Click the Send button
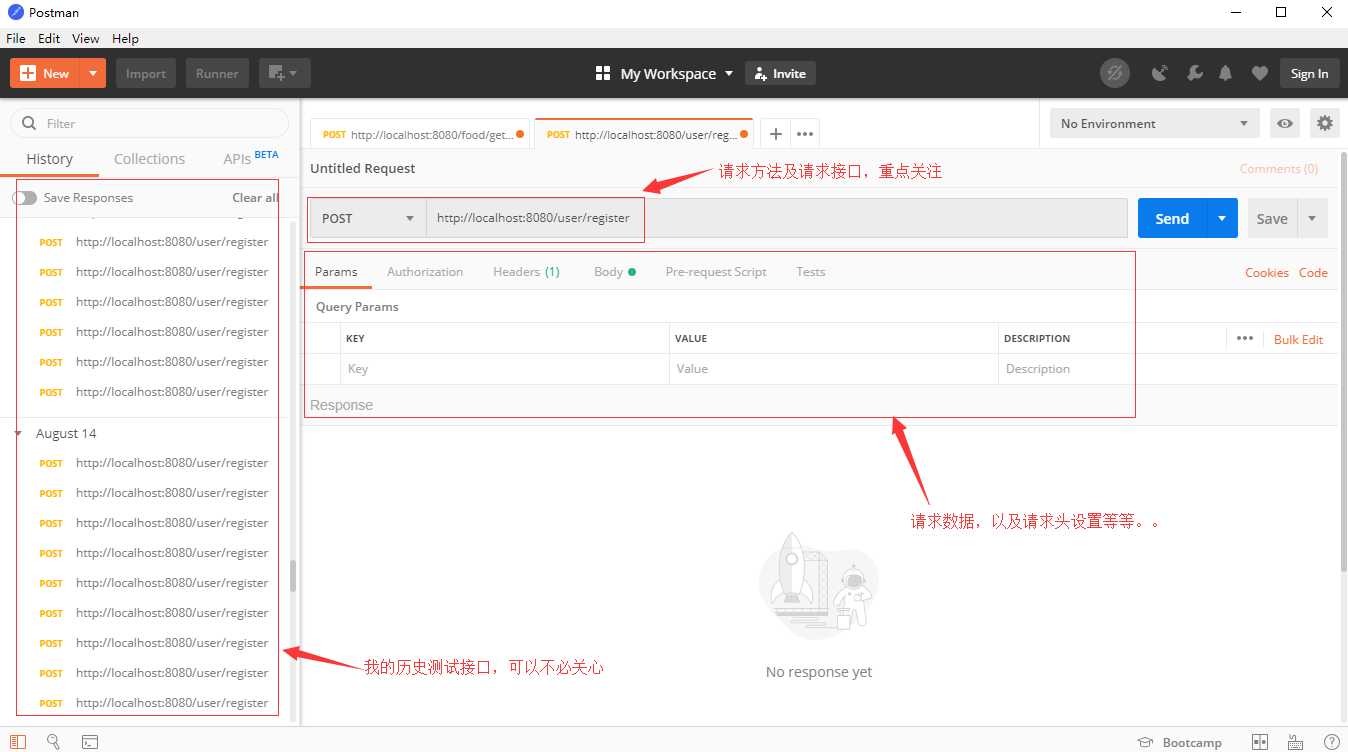Screen dimensions: 1348x752 [x=1172, y=218]
